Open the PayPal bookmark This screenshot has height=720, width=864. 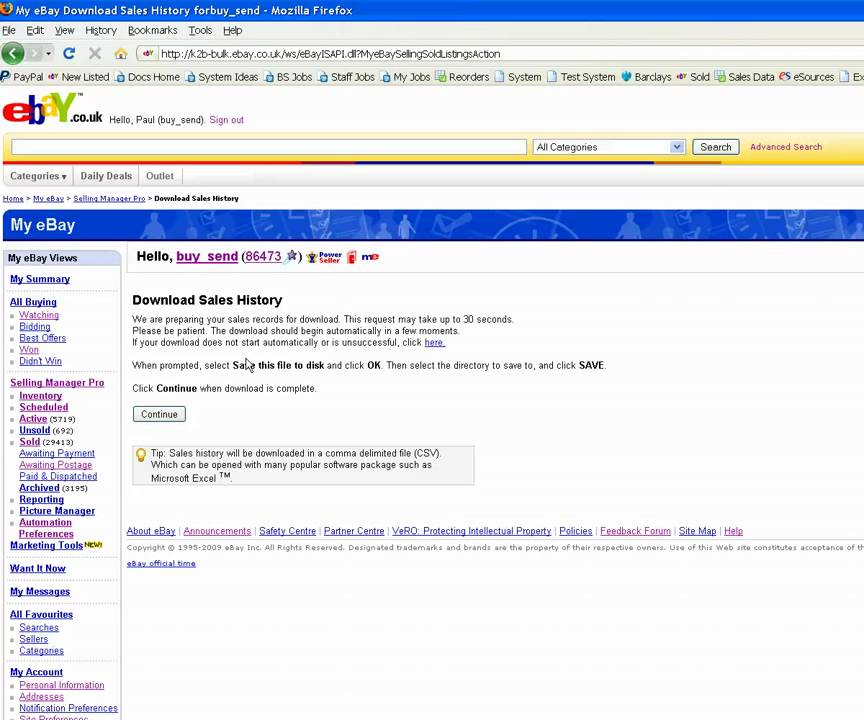(22, 77)
